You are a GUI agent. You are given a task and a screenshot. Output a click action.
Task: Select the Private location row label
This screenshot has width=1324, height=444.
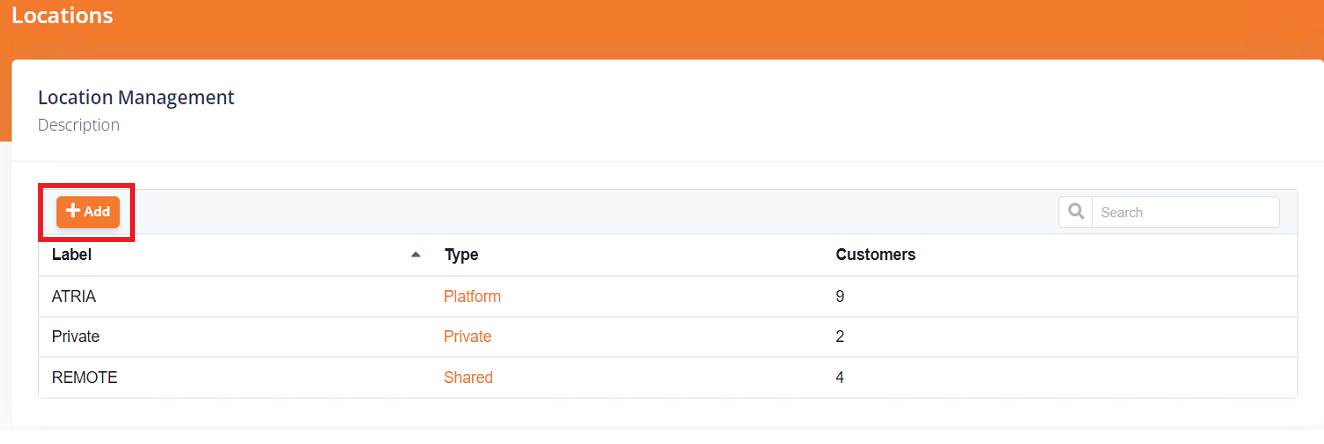(x=76, y=337)
